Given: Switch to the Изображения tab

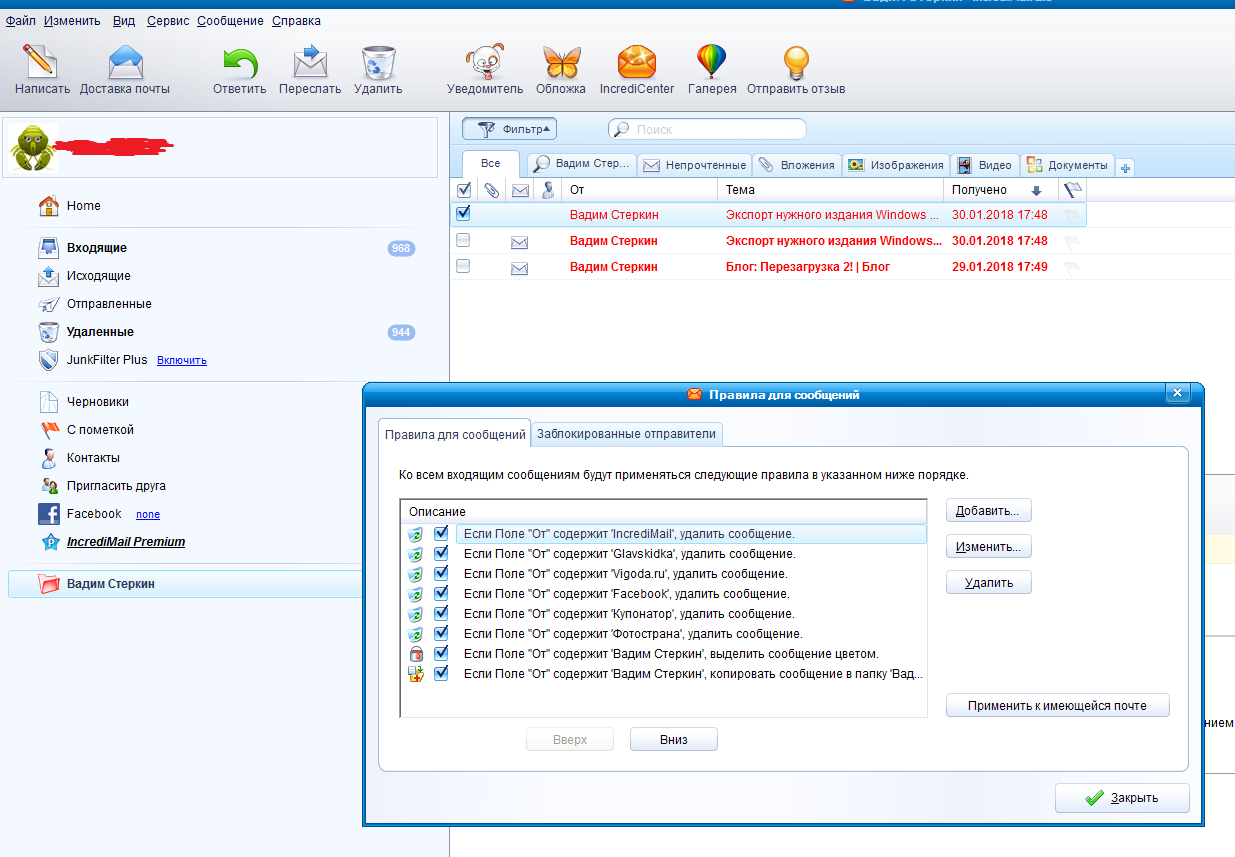Looking at the screenshot, I should (x=896, y=165).
